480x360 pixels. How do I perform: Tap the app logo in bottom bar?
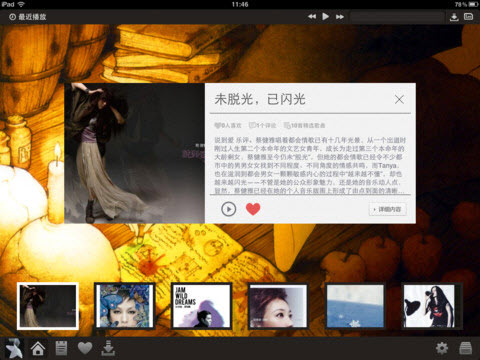point(13,348)
